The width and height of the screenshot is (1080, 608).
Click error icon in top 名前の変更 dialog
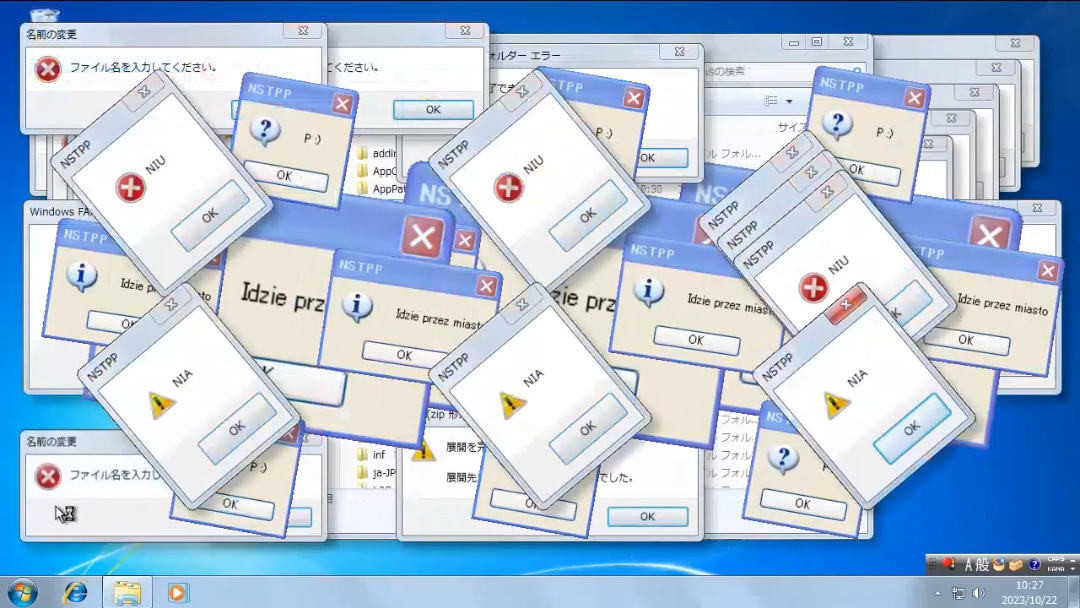tap(48, 69)
